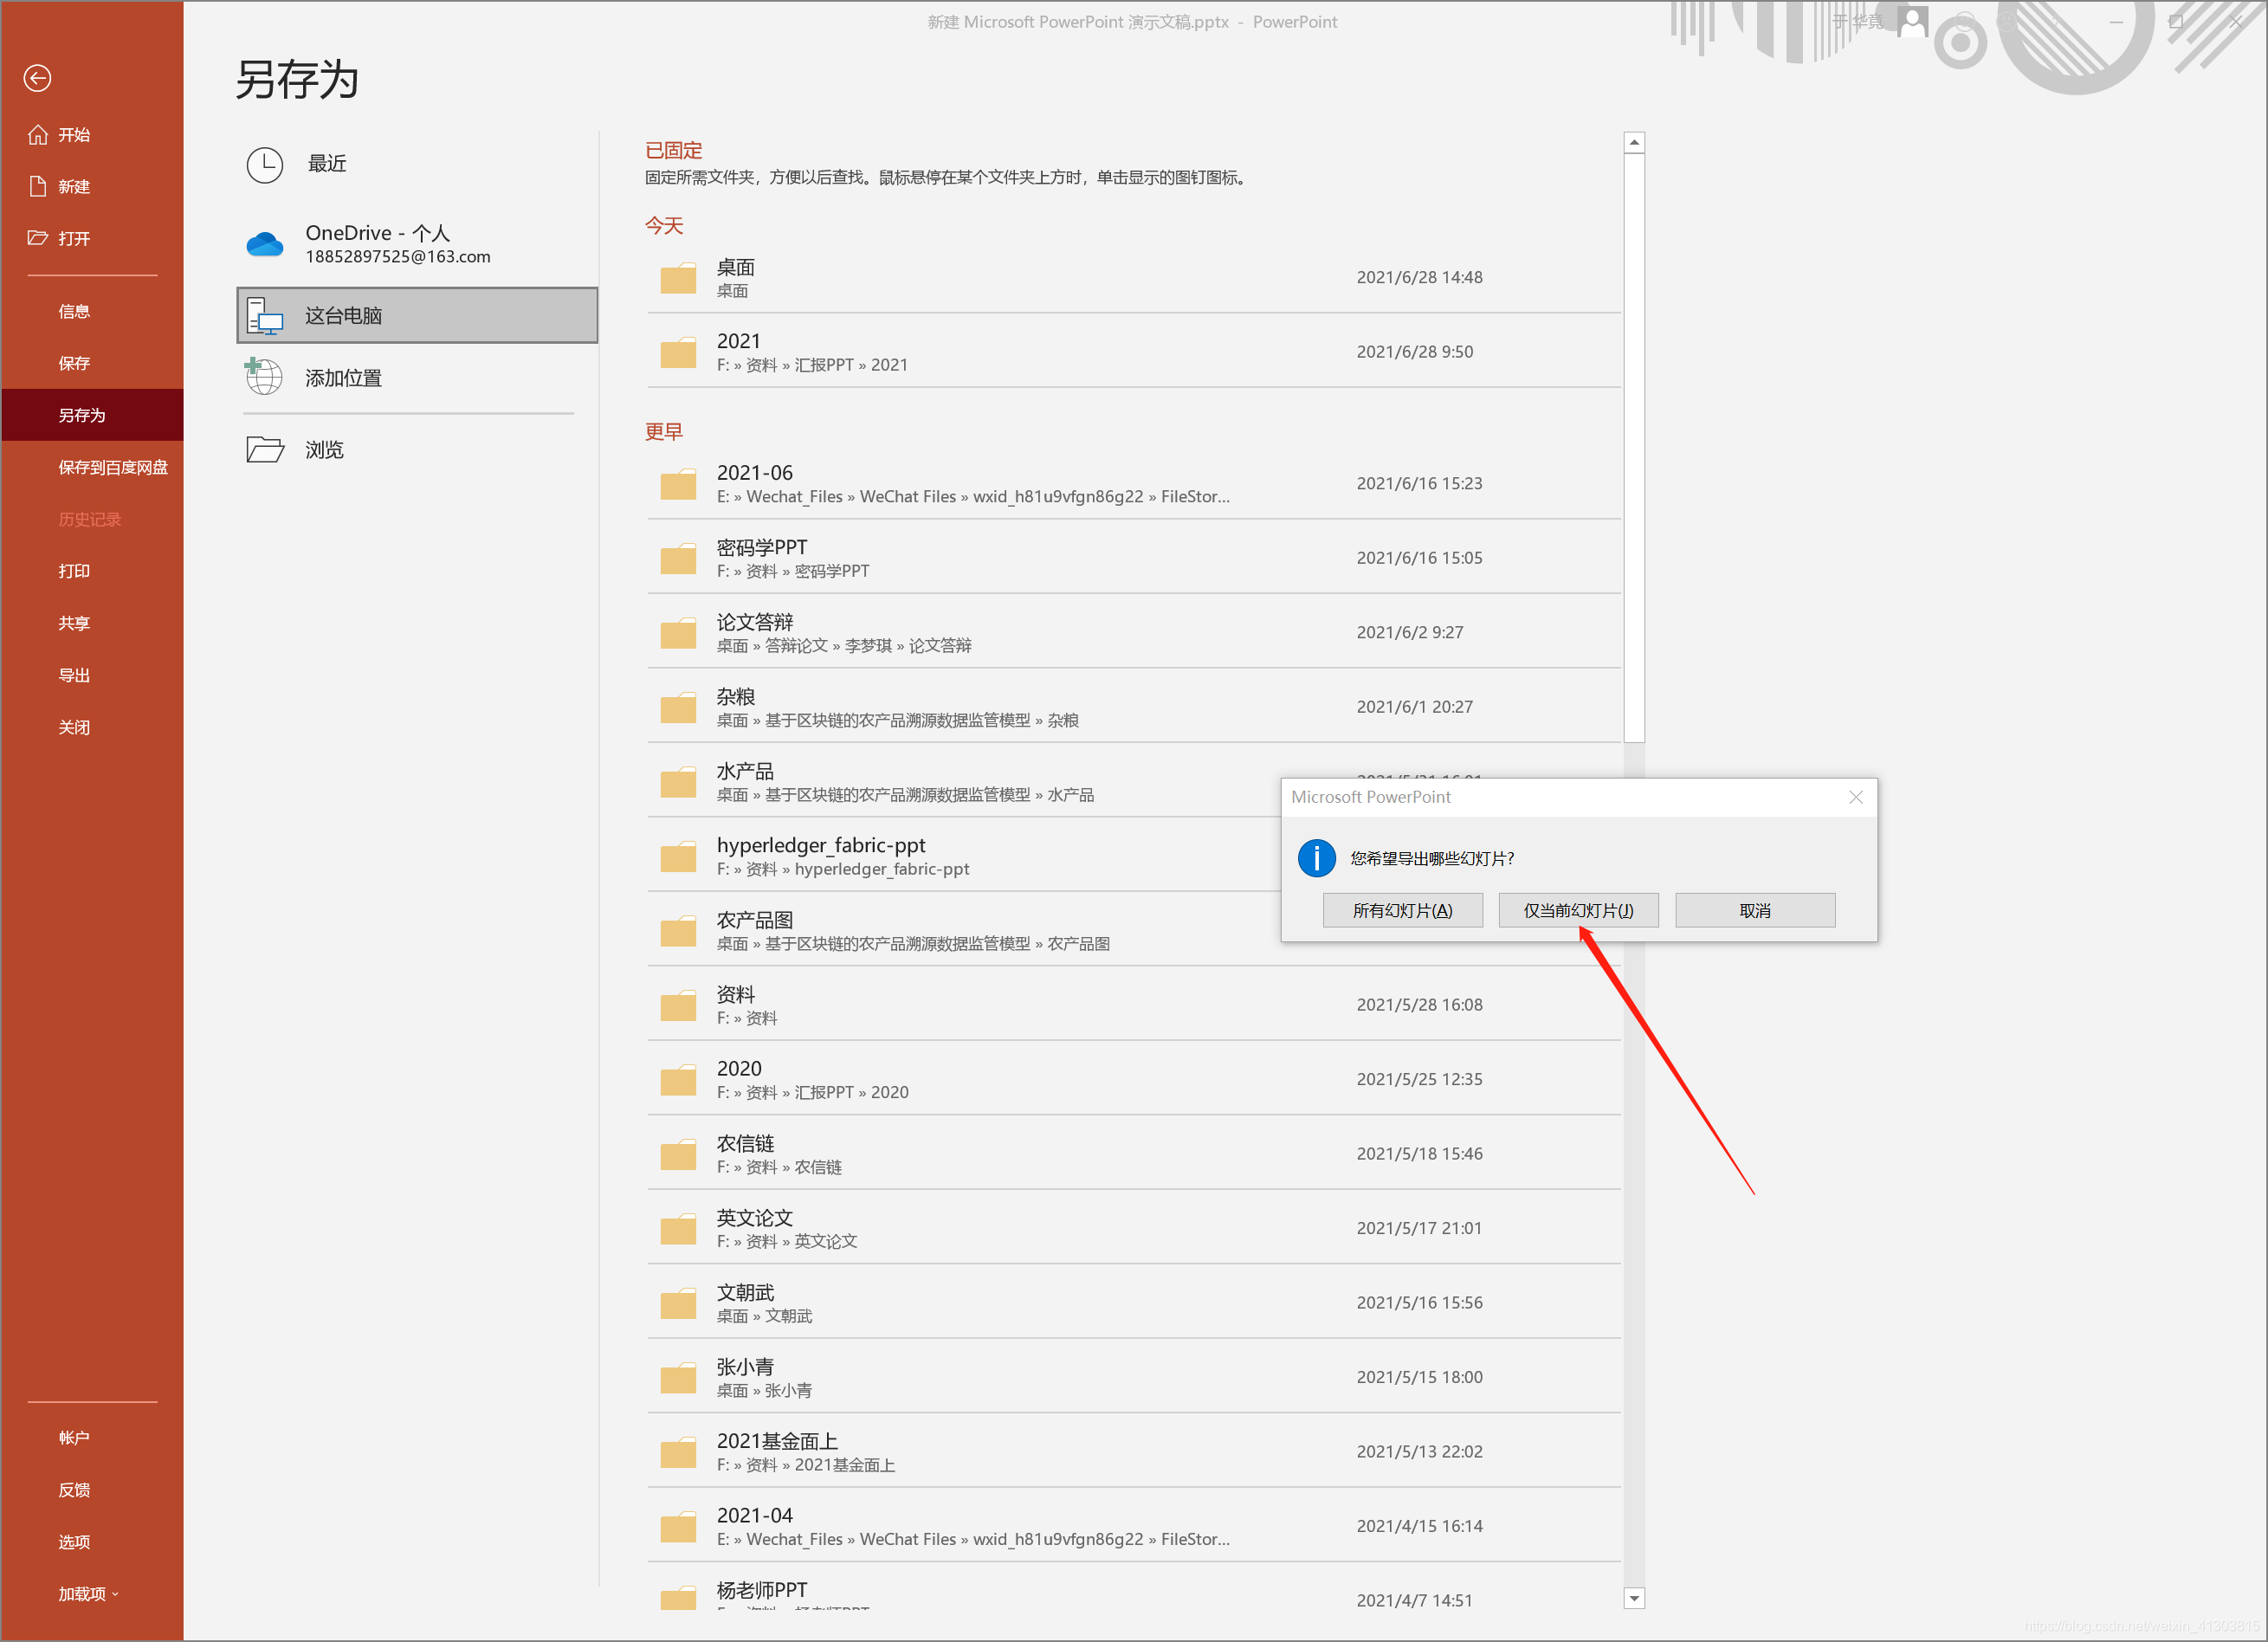This screenshot has height=1642, width=2268.
Task: Click the path text F: » 资料 » 农信链
Action: pos(779,1167)
